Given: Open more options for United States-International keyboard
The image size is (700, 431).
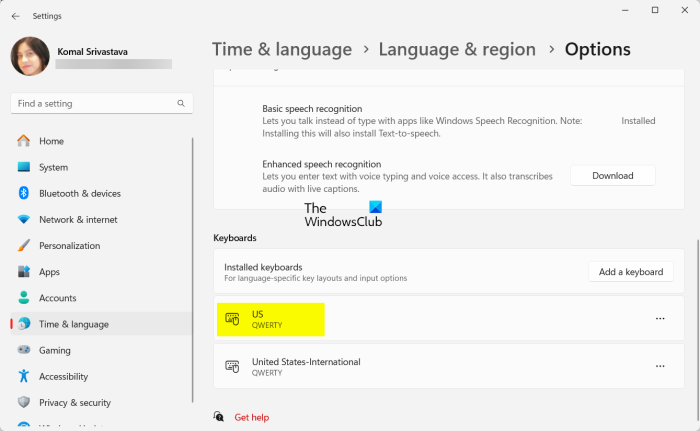Looking at the screenshot, I should [x=660, y=367].
